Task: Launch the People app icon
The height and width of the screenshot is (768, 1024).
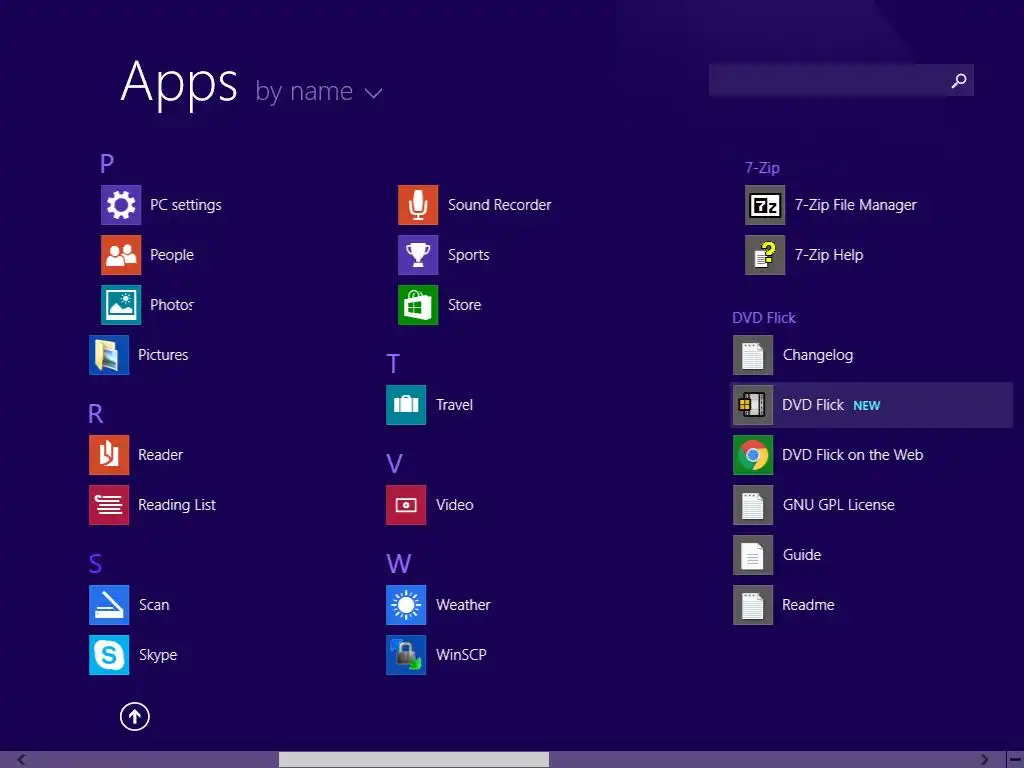Action: tap(121, 255)
